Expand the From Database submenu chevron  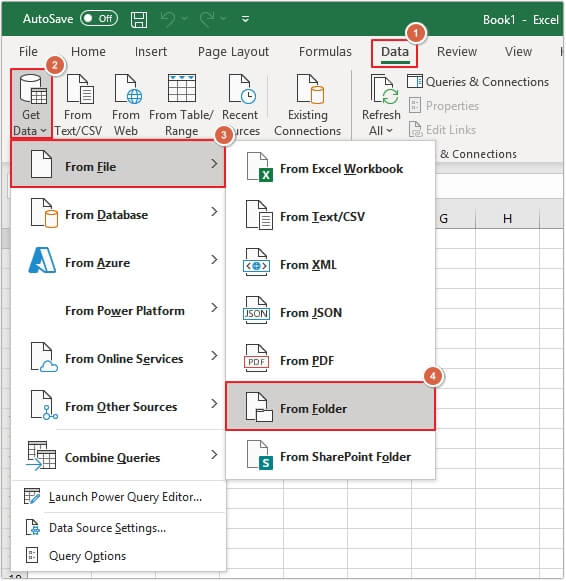point(214,212)
